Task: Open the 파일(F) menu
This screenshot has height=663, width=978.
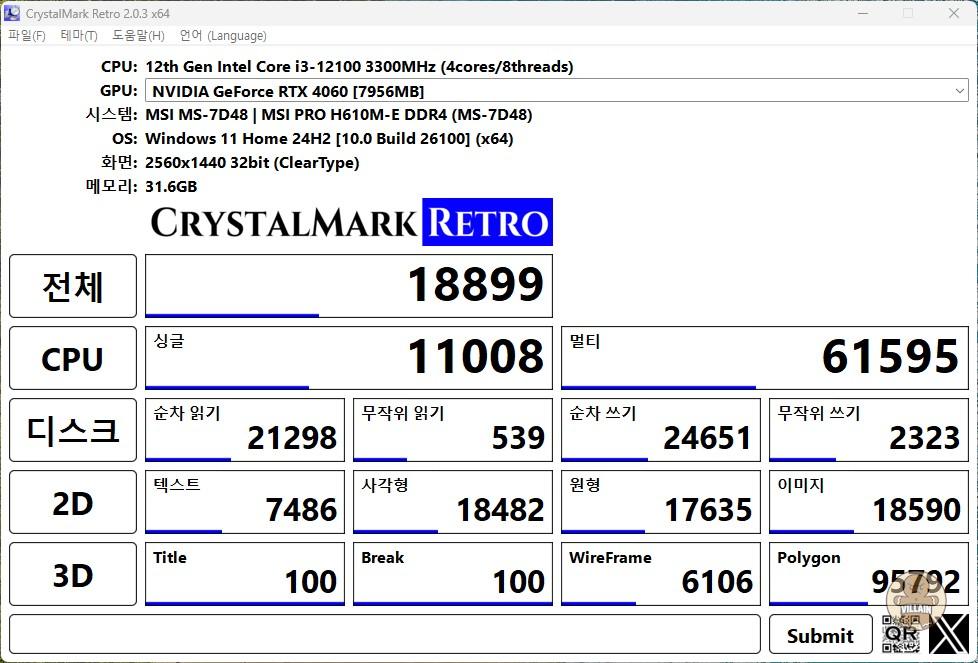Action: click(27, 36)
